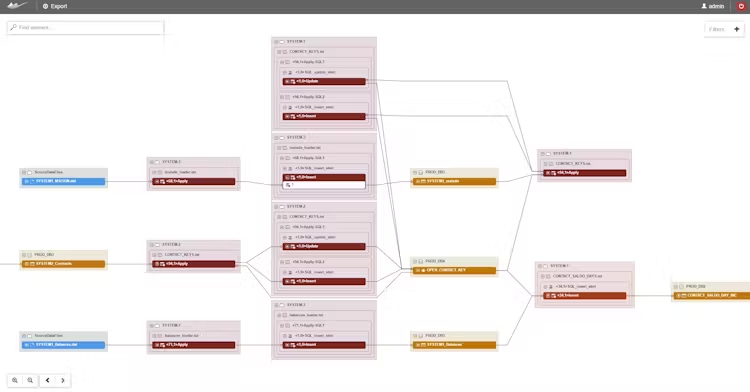Image resolution: width=750 pixels, height=392 pixels.
Task: Select the blue SYSTEM1_Balances.dat node label
Action: (56, 345)
